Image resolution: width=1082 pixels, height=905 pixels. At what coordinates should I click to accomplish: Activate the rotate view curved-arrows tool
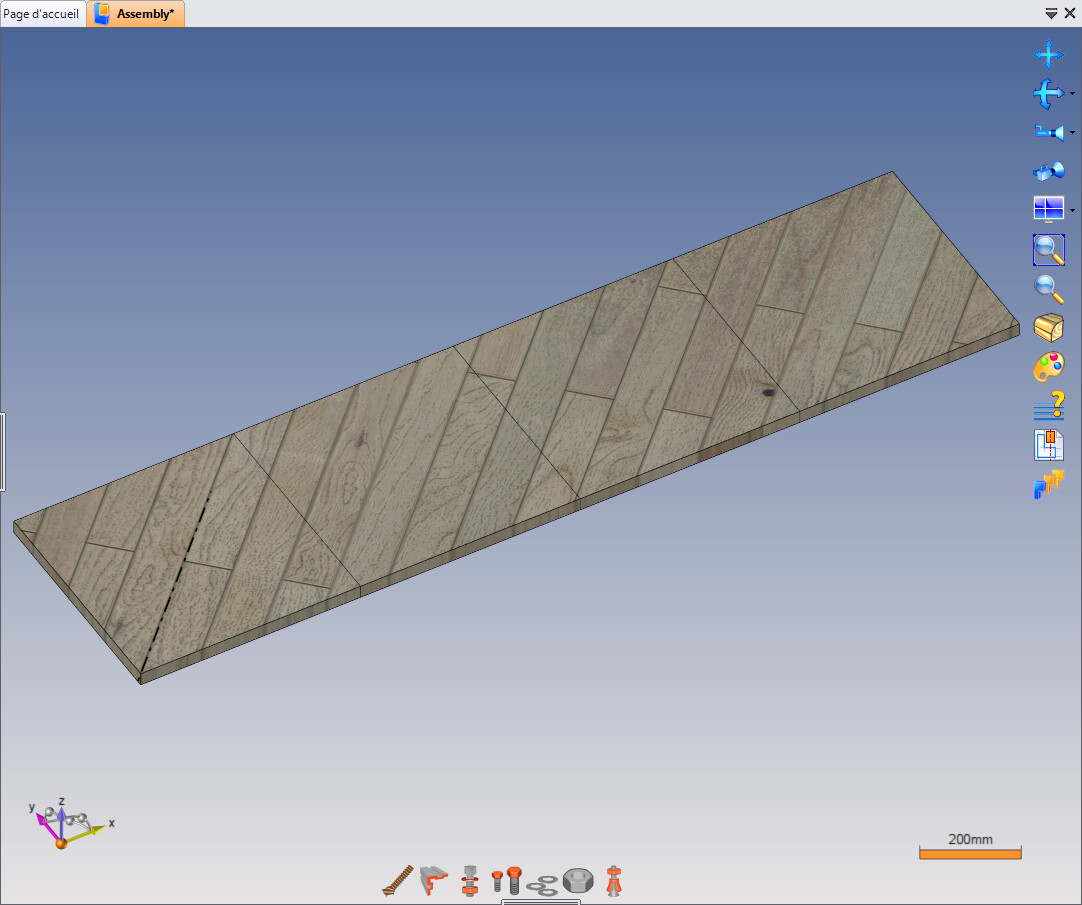(x=1048, y=93)
